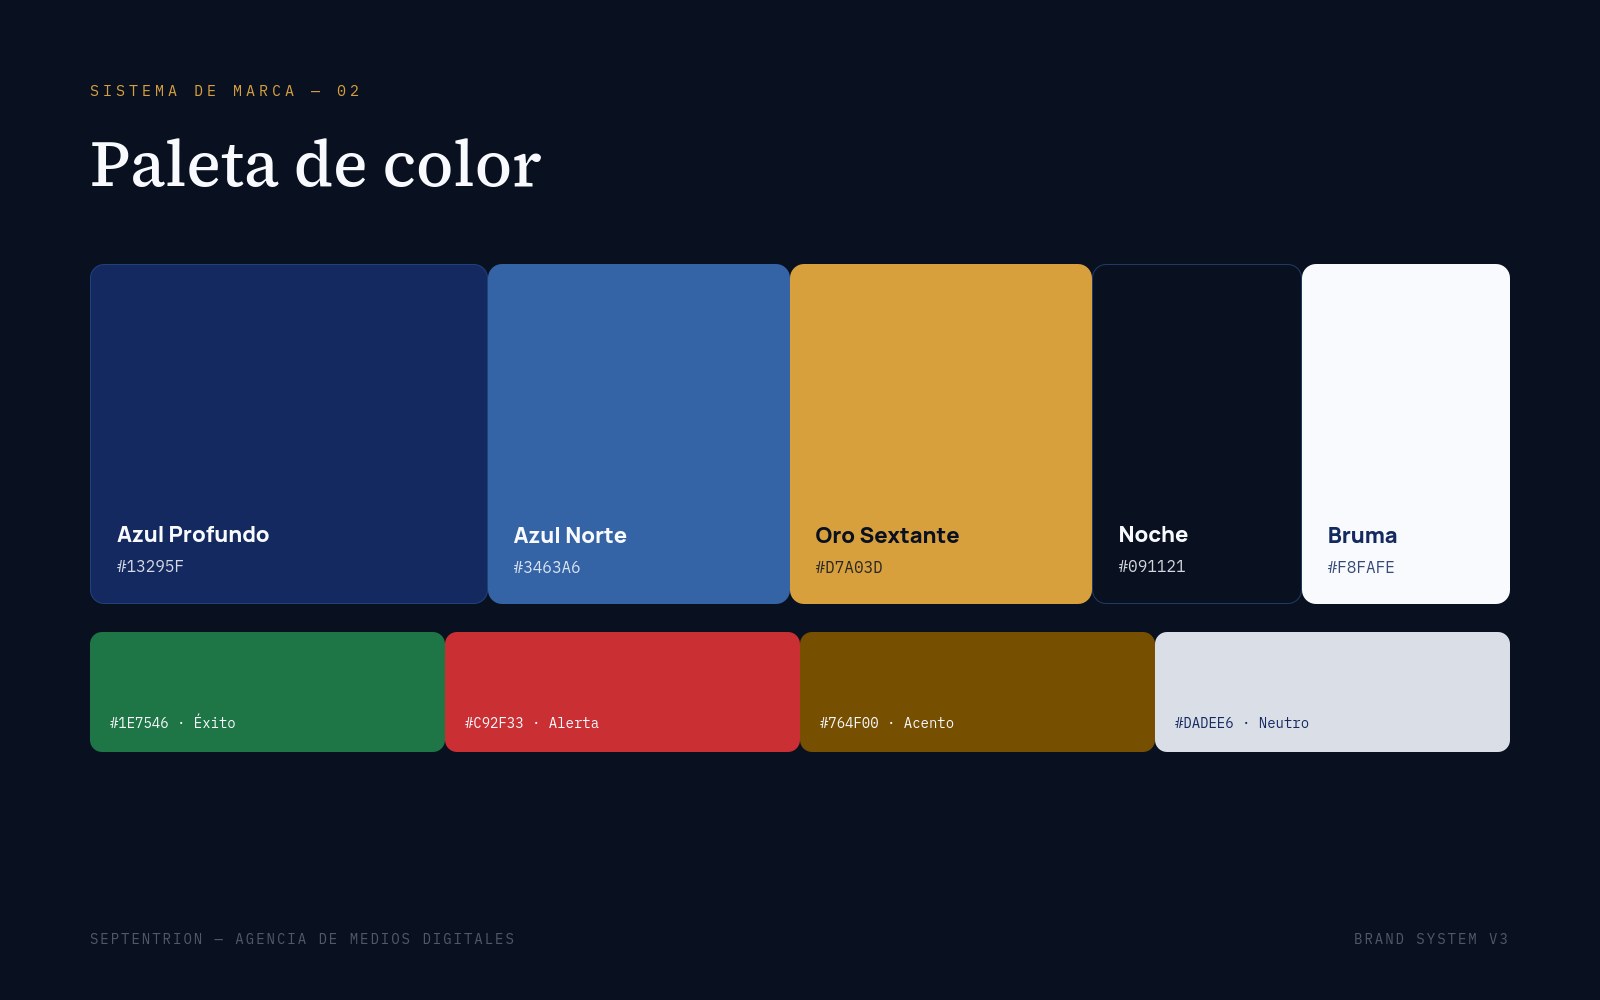Click the Oro Sextante name label
Screen dimensions: 1600x1000
point(887,535)
